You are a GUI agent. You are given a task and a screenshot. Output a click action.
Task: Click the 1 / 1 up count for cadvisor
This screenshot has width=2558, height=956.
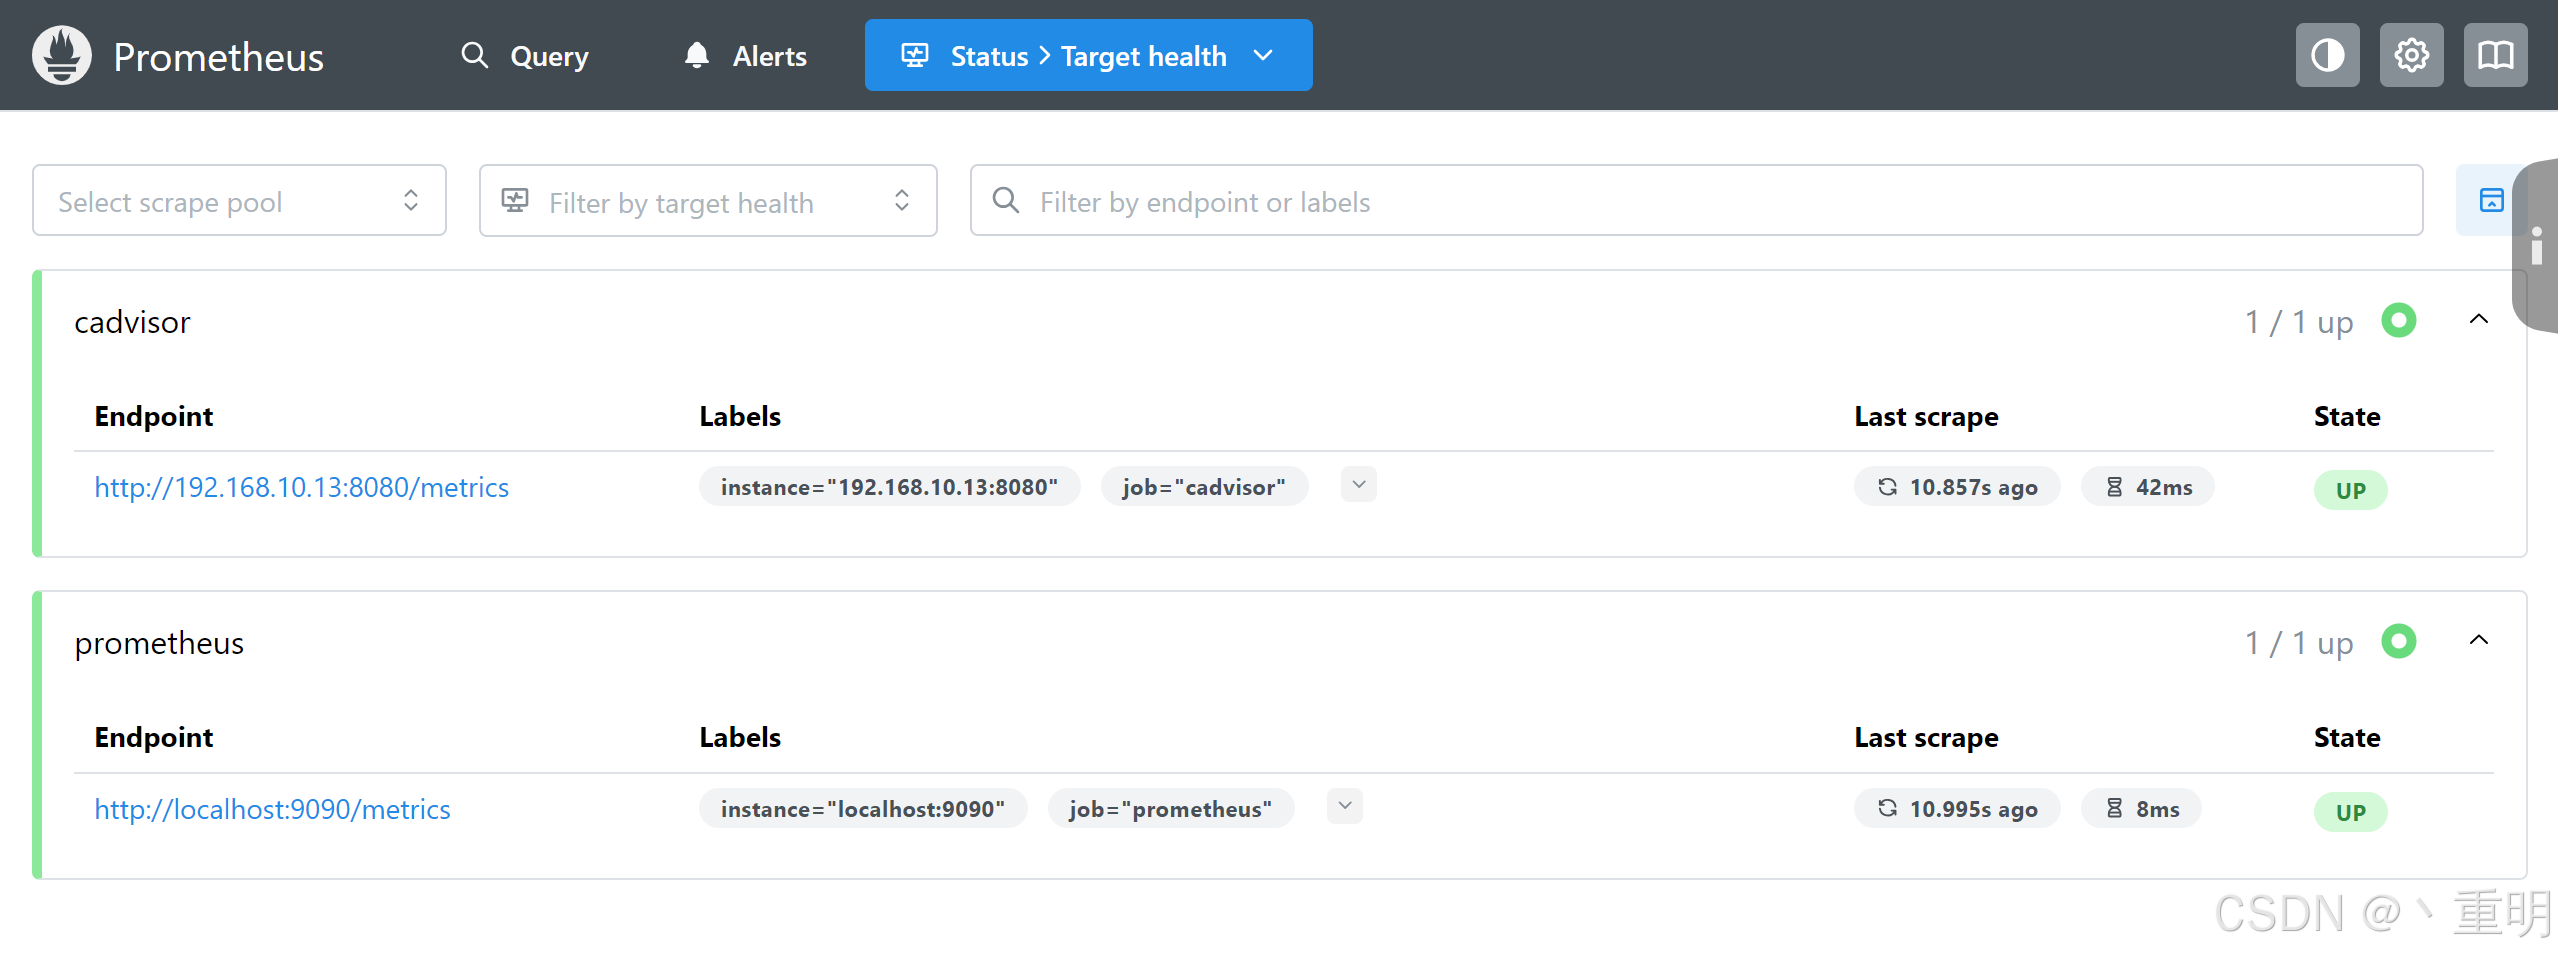[2298, 322]
